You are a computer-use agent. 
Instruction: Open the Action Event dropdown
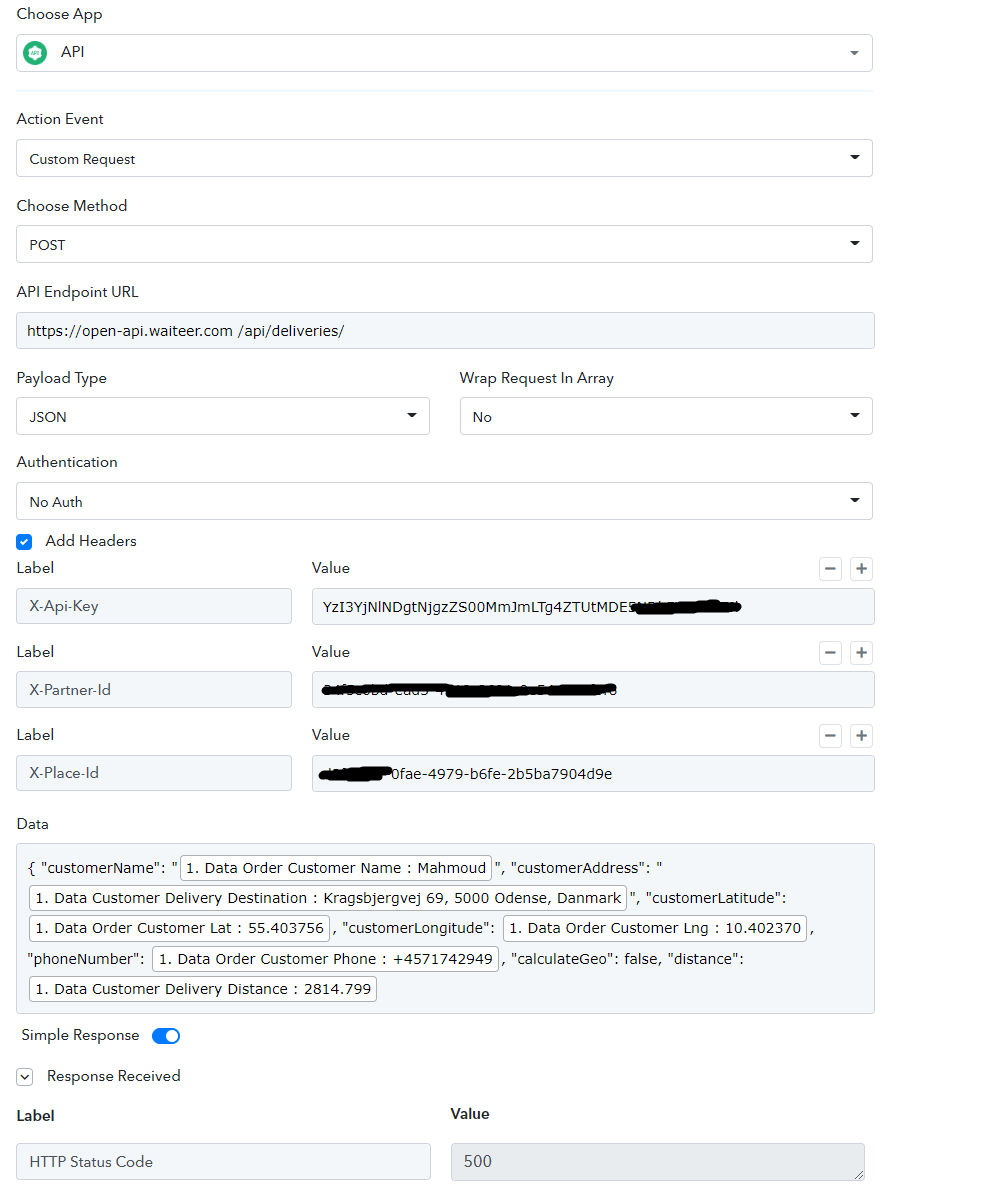click(x=445, y=158)
